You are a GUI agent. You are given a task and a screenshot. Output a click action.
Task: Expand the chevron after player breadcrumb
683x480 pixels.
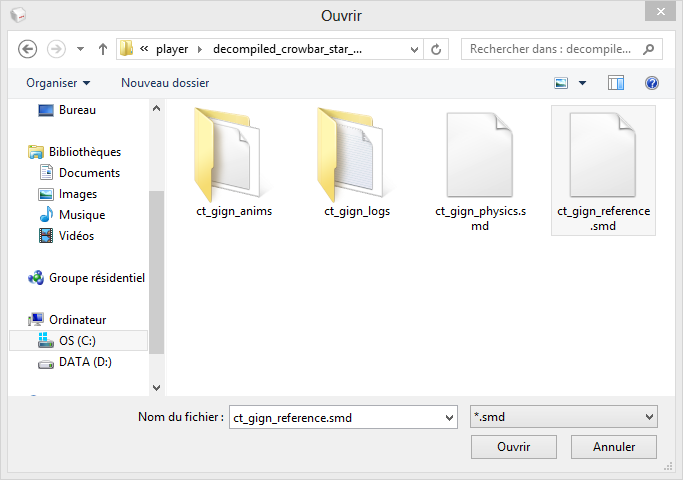click(x=200, y=49)
